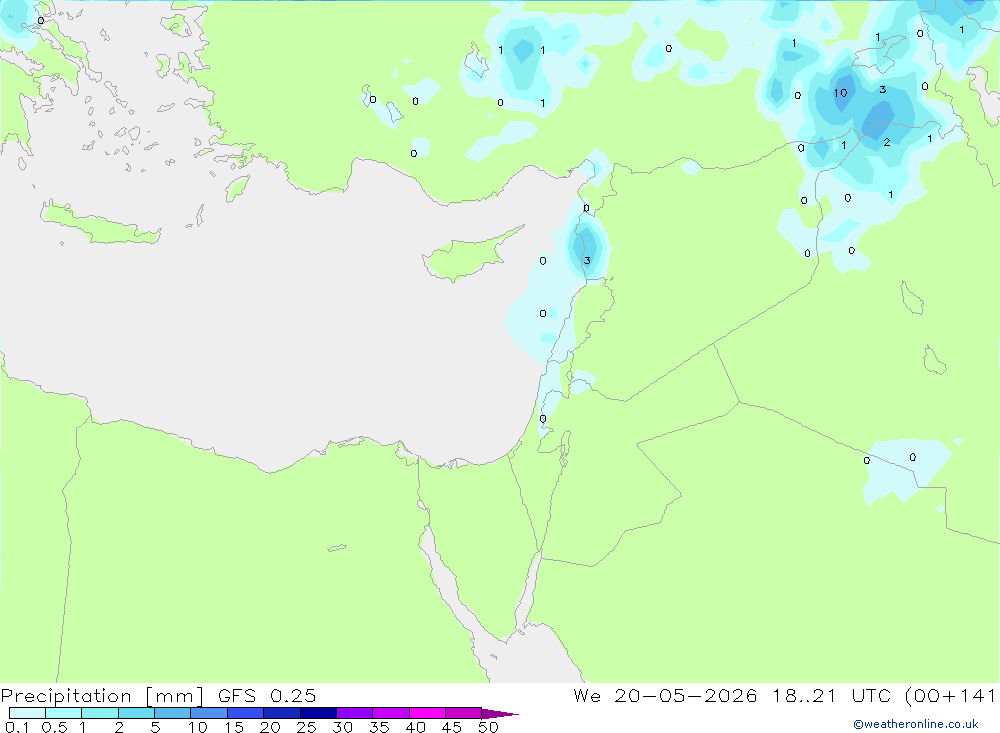Click the over-50 arrow tip of the legend

pyautogui.click(x=500, y=713)
